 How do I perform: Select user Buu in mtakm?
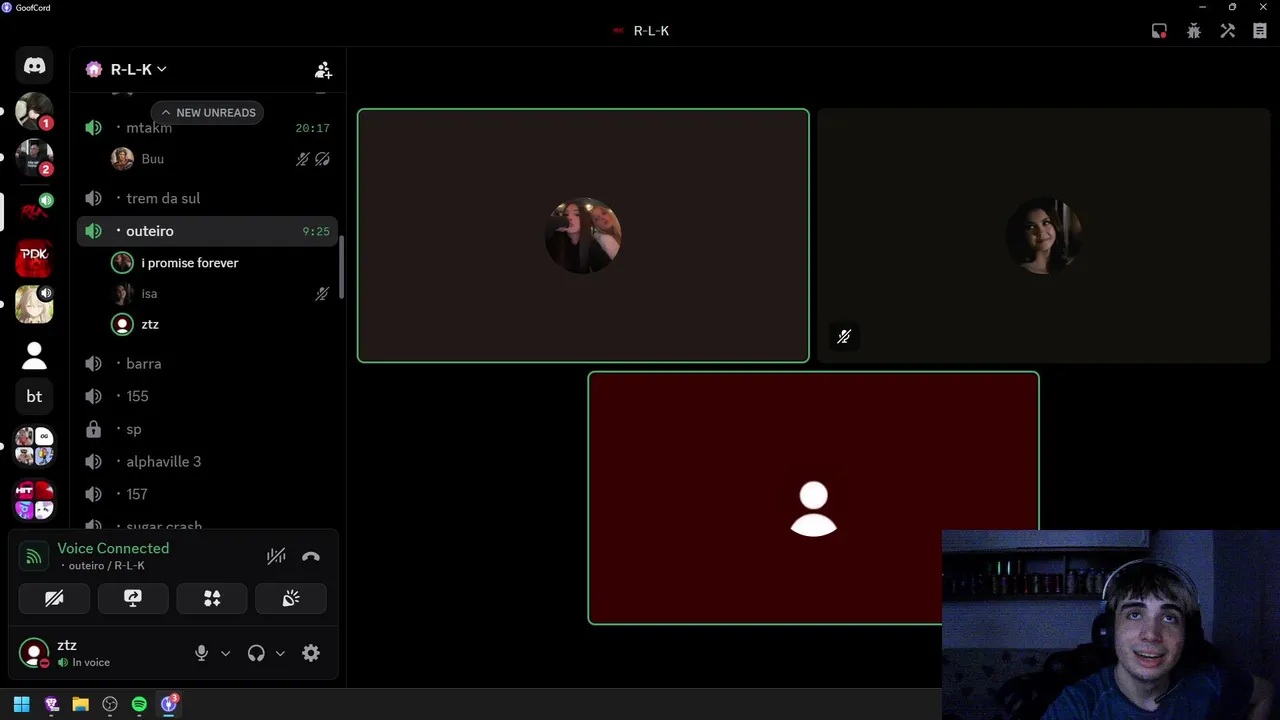click(x=220, y=159)
